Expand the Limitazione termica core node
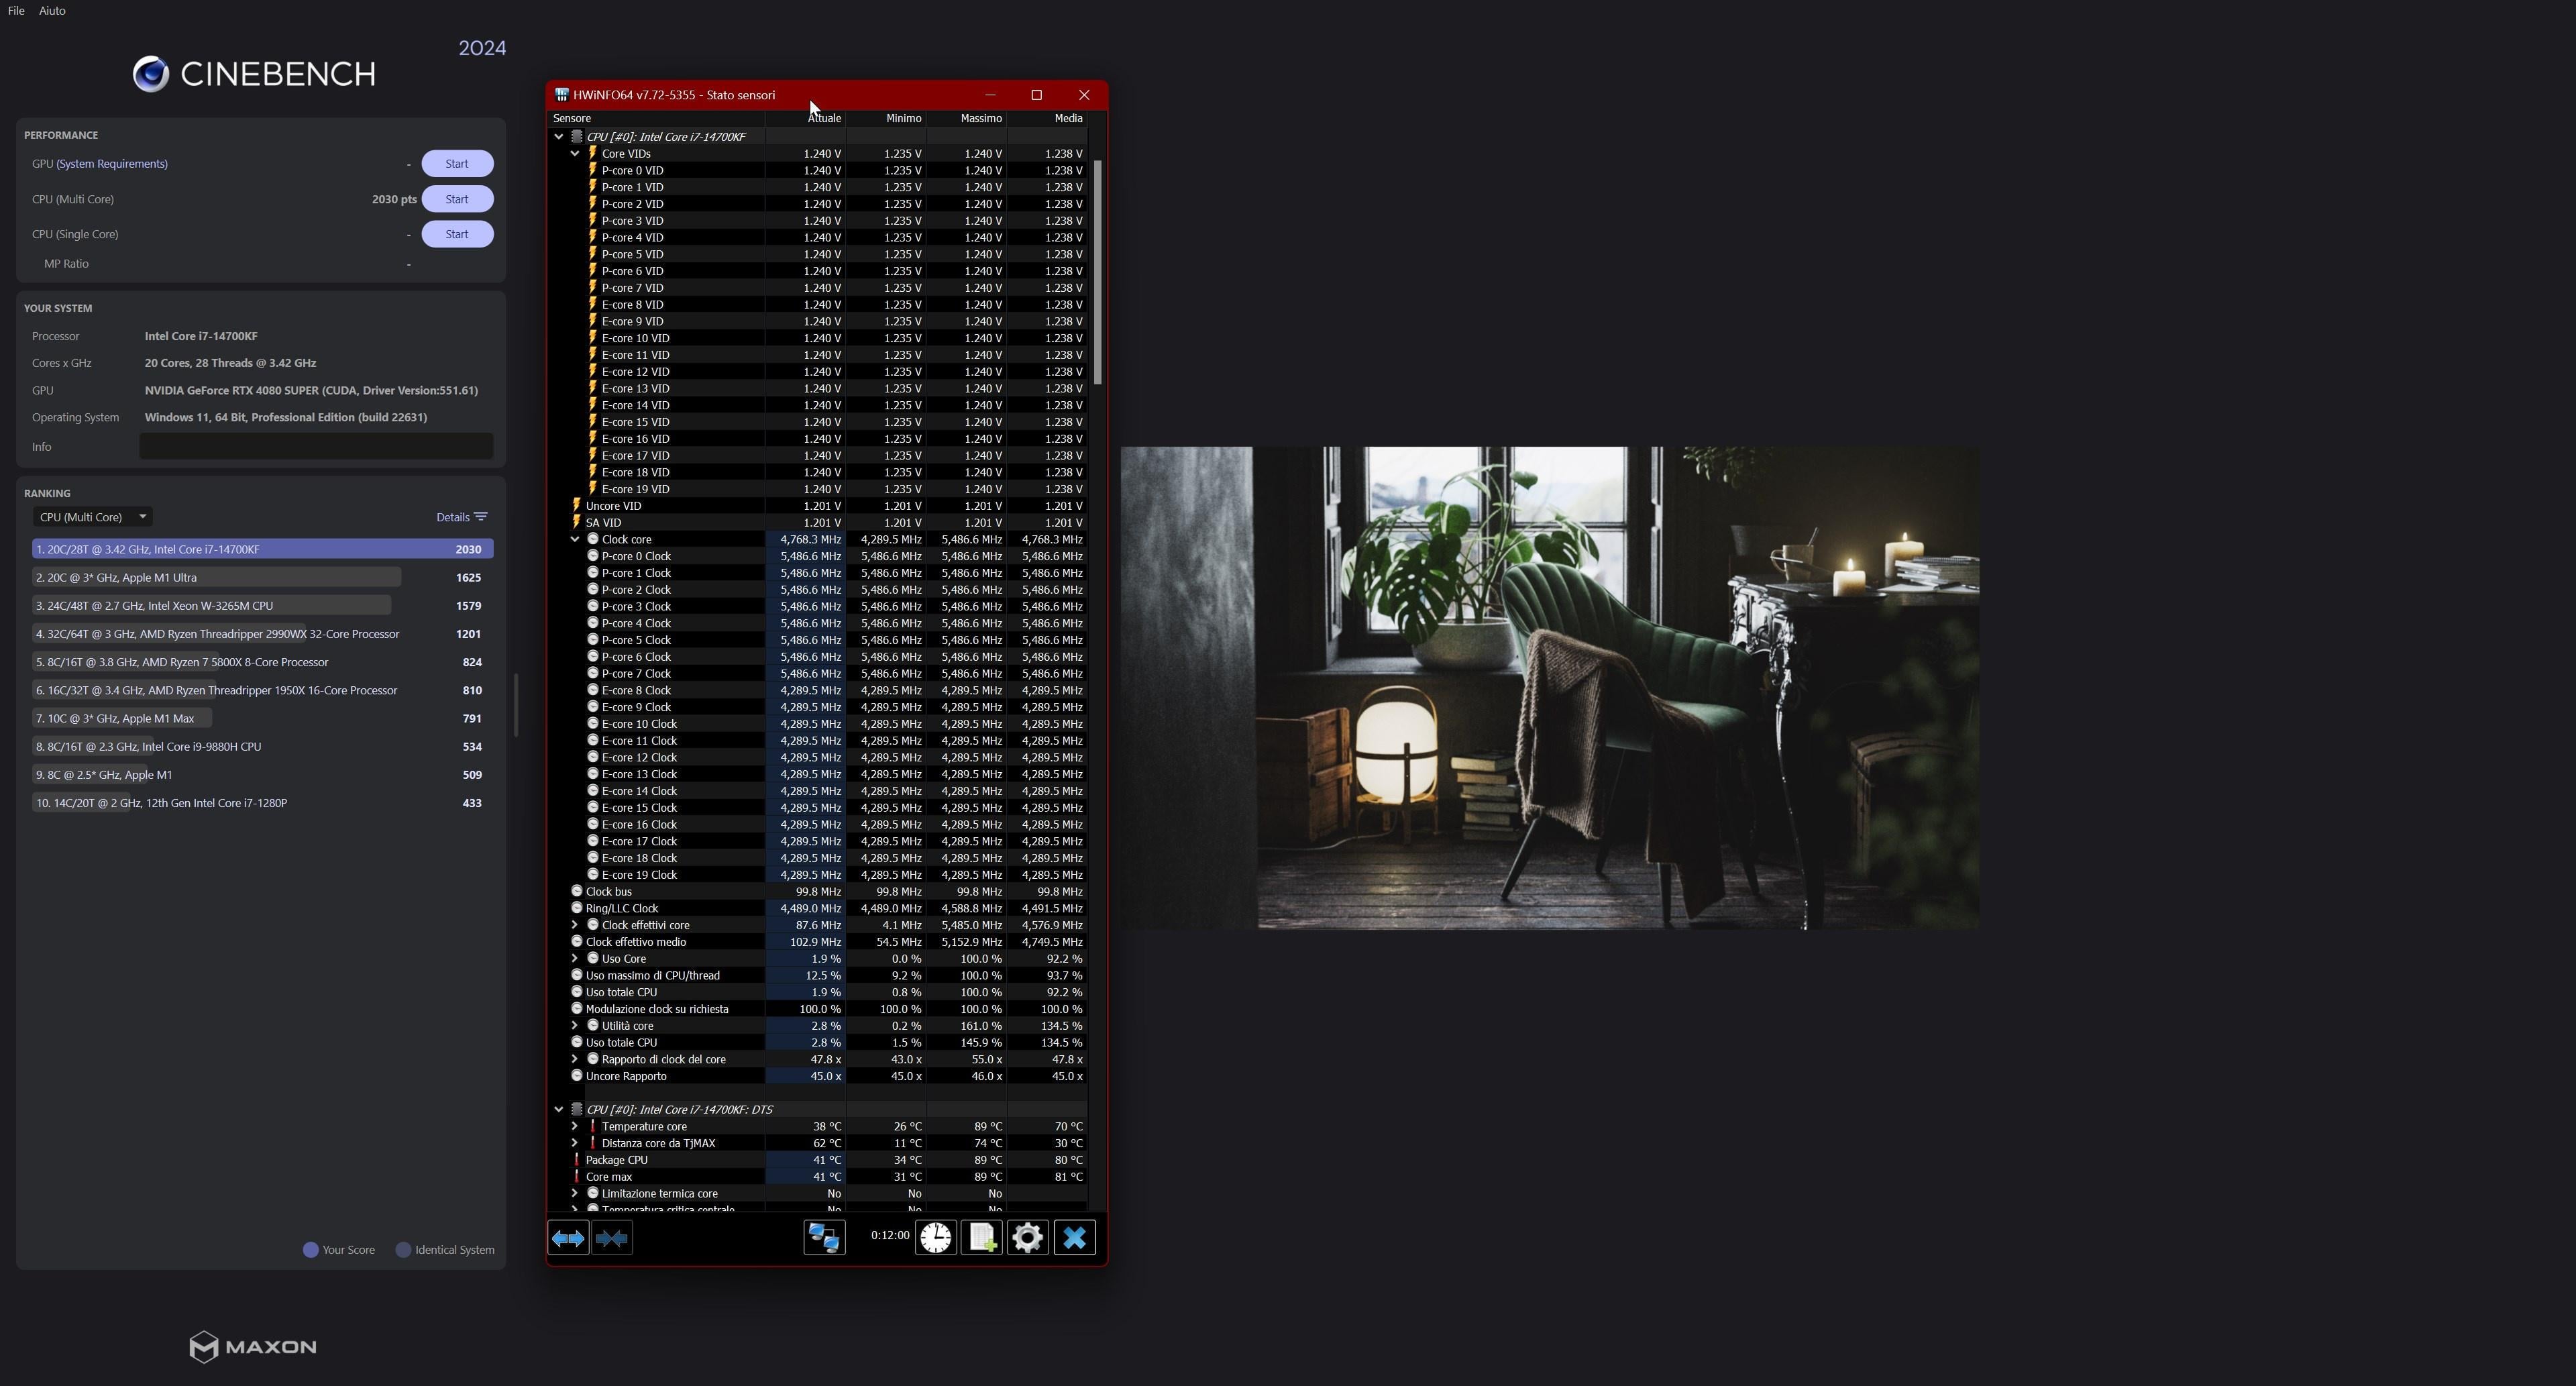 coord(575,1193)
